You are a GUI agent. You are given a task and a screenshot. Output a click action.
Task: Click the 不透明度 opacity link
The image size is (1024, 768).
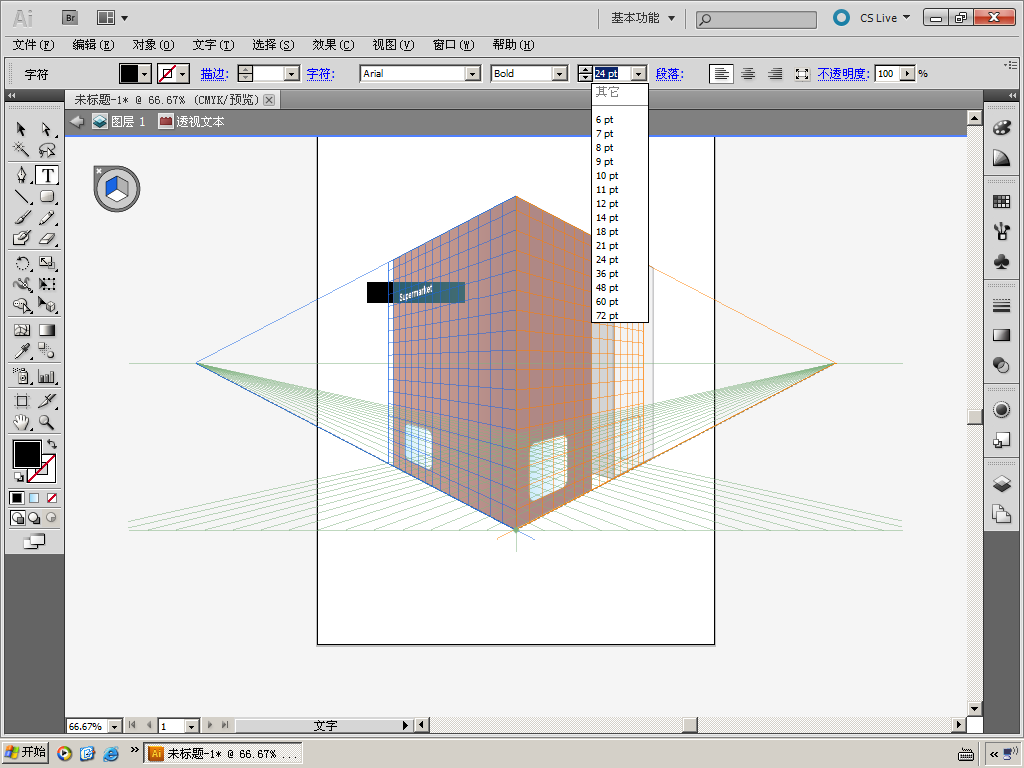[842, 74]
